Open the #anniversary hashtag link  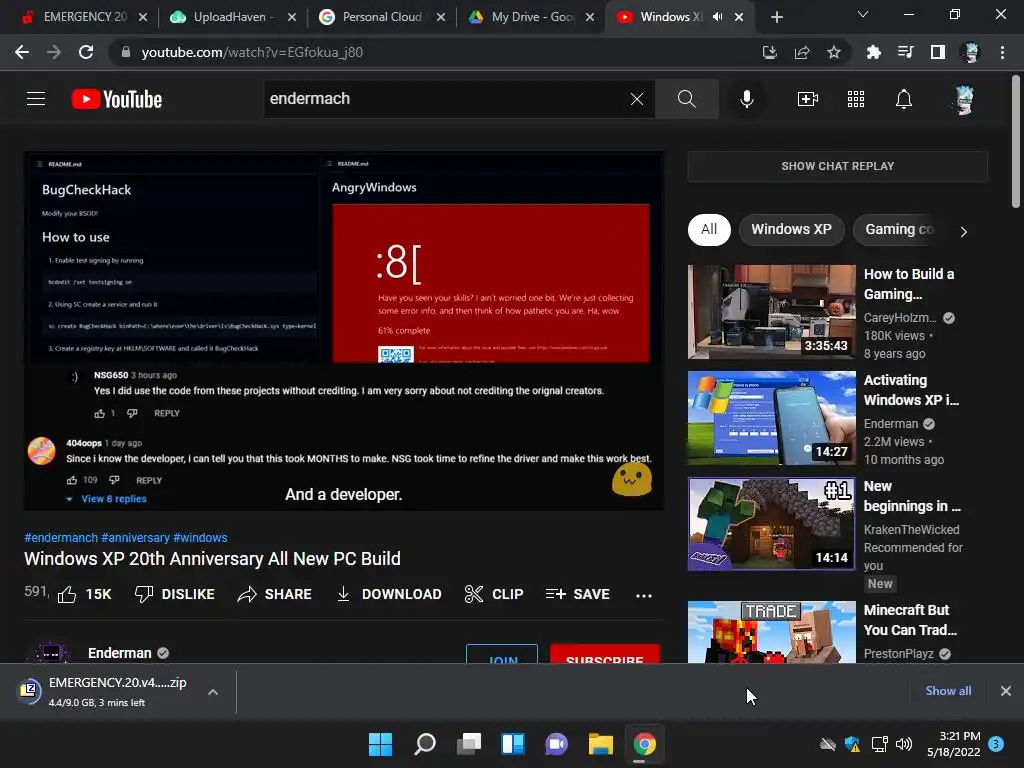(x=135, y=537)
